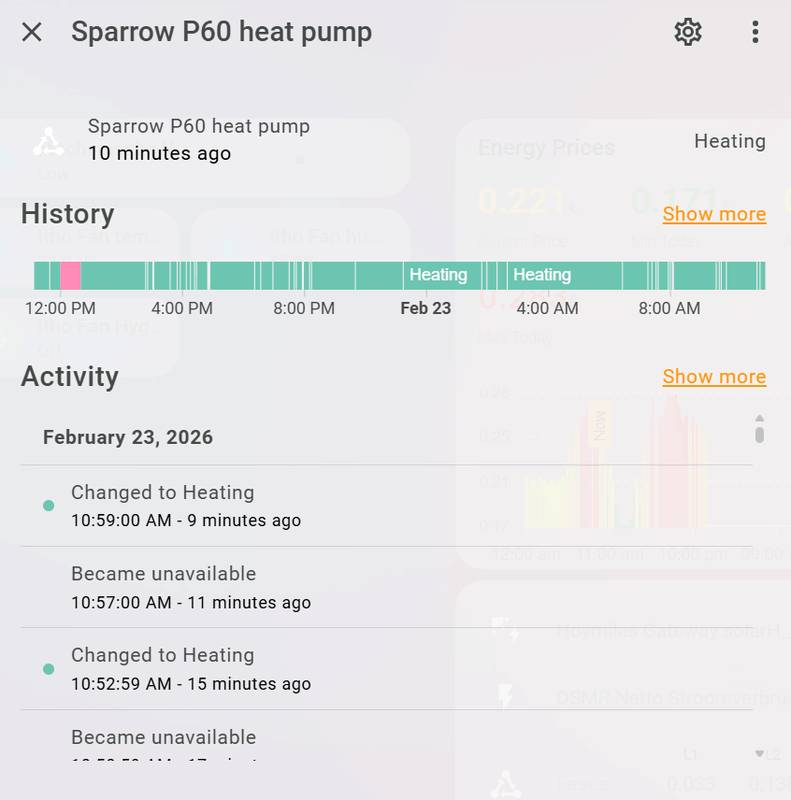Click the February 23, 2026 date header
791x800 pixels.
click(x=128, y=437)
